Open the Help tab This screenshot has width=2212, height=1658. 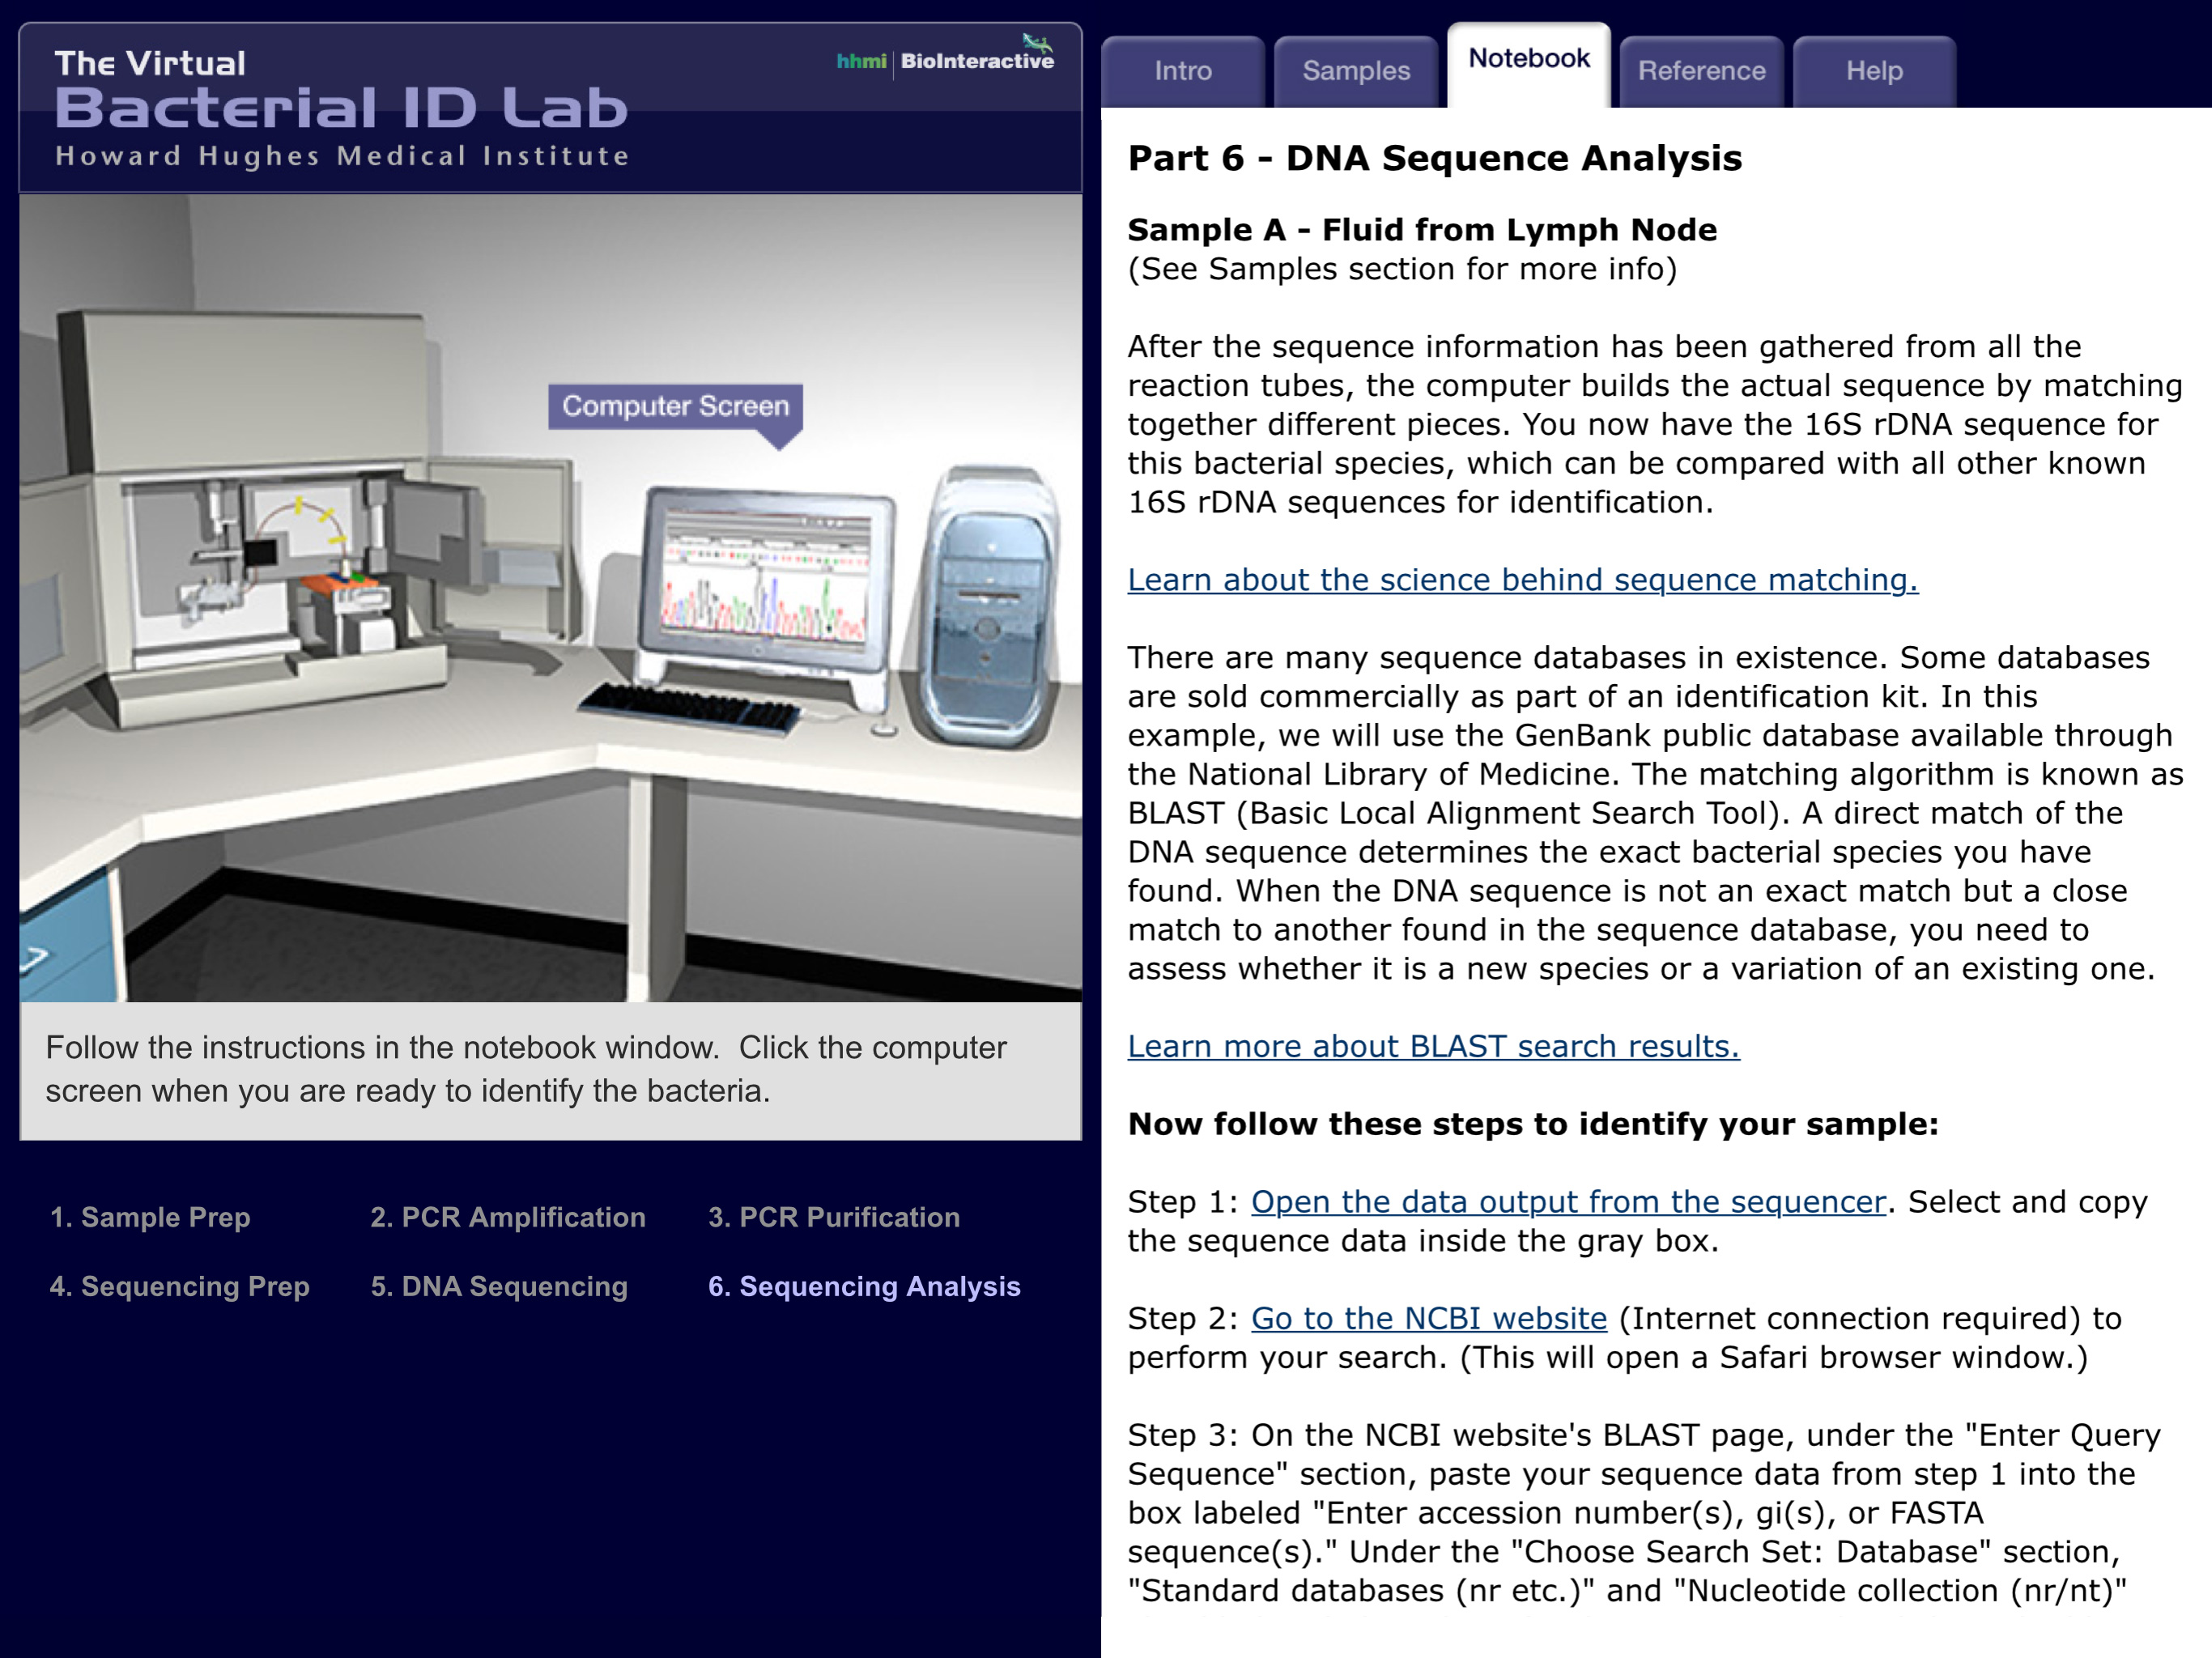click(x=1874, y=70)
